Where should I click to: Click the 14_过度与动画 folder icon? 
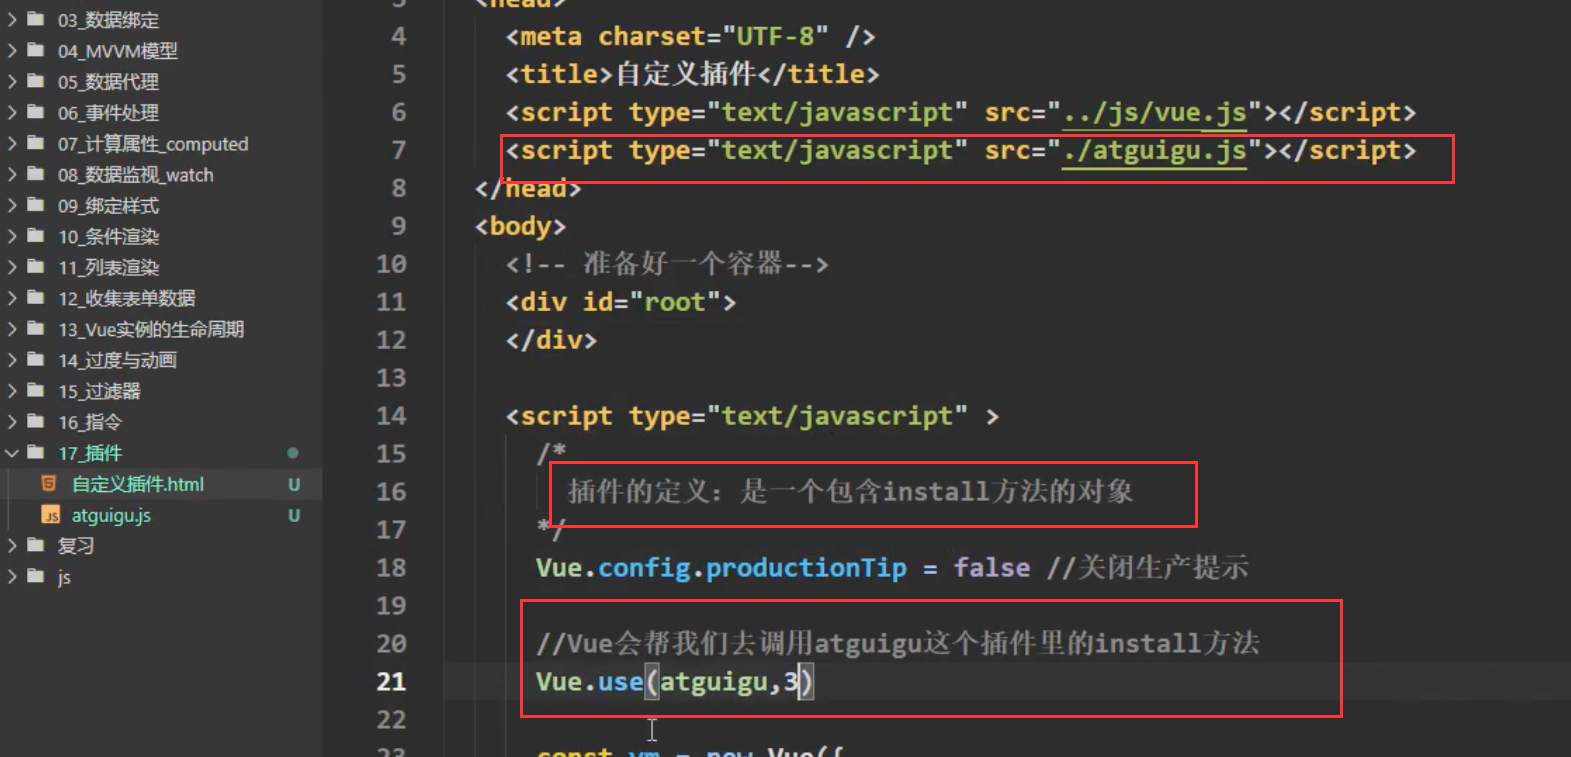tap(36, 360)
